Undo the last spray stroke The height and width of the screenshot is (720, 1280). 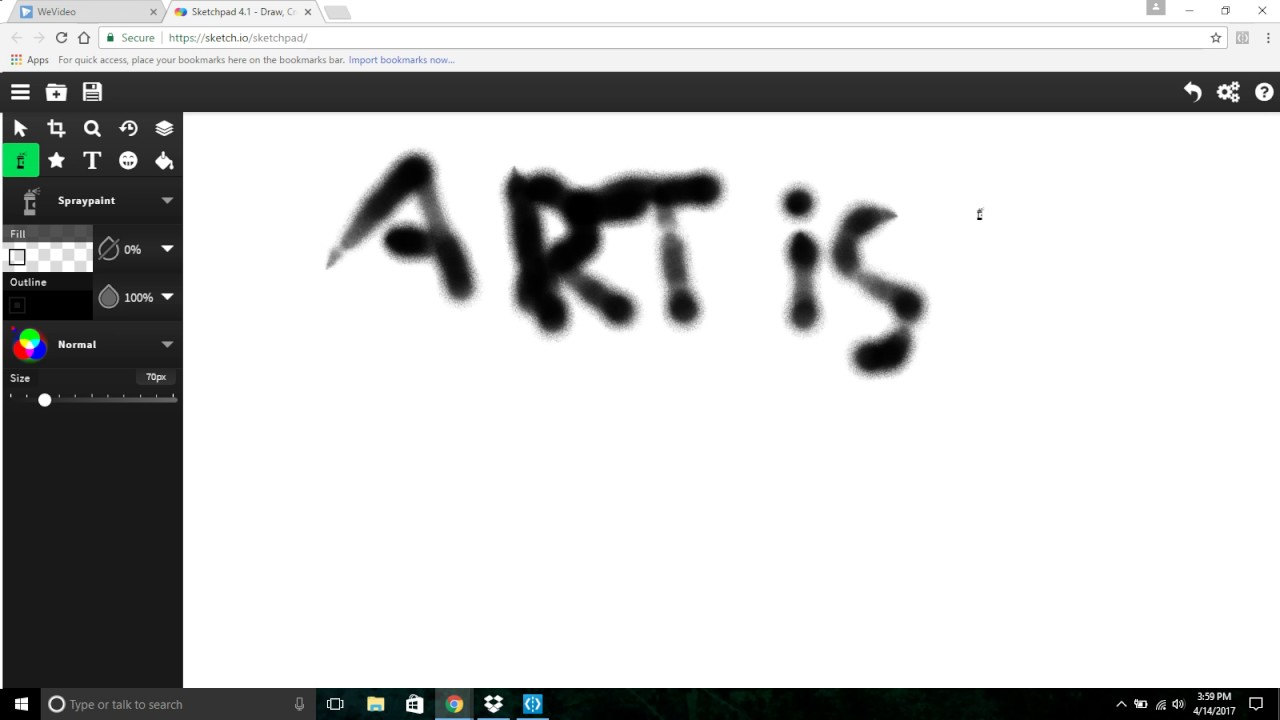point(1192,92)
